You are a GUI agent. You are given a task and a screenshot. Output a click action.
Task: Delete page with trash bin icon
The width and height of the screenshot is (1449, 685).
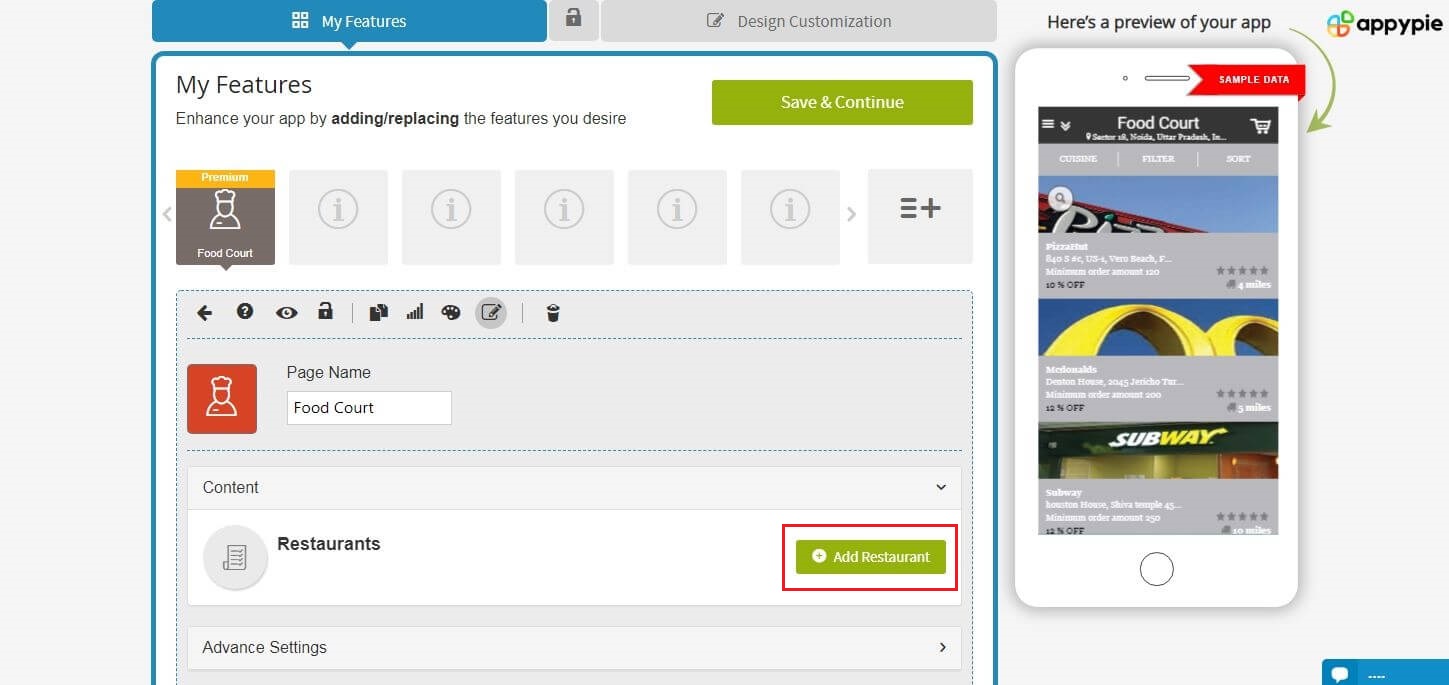[553, 313]
